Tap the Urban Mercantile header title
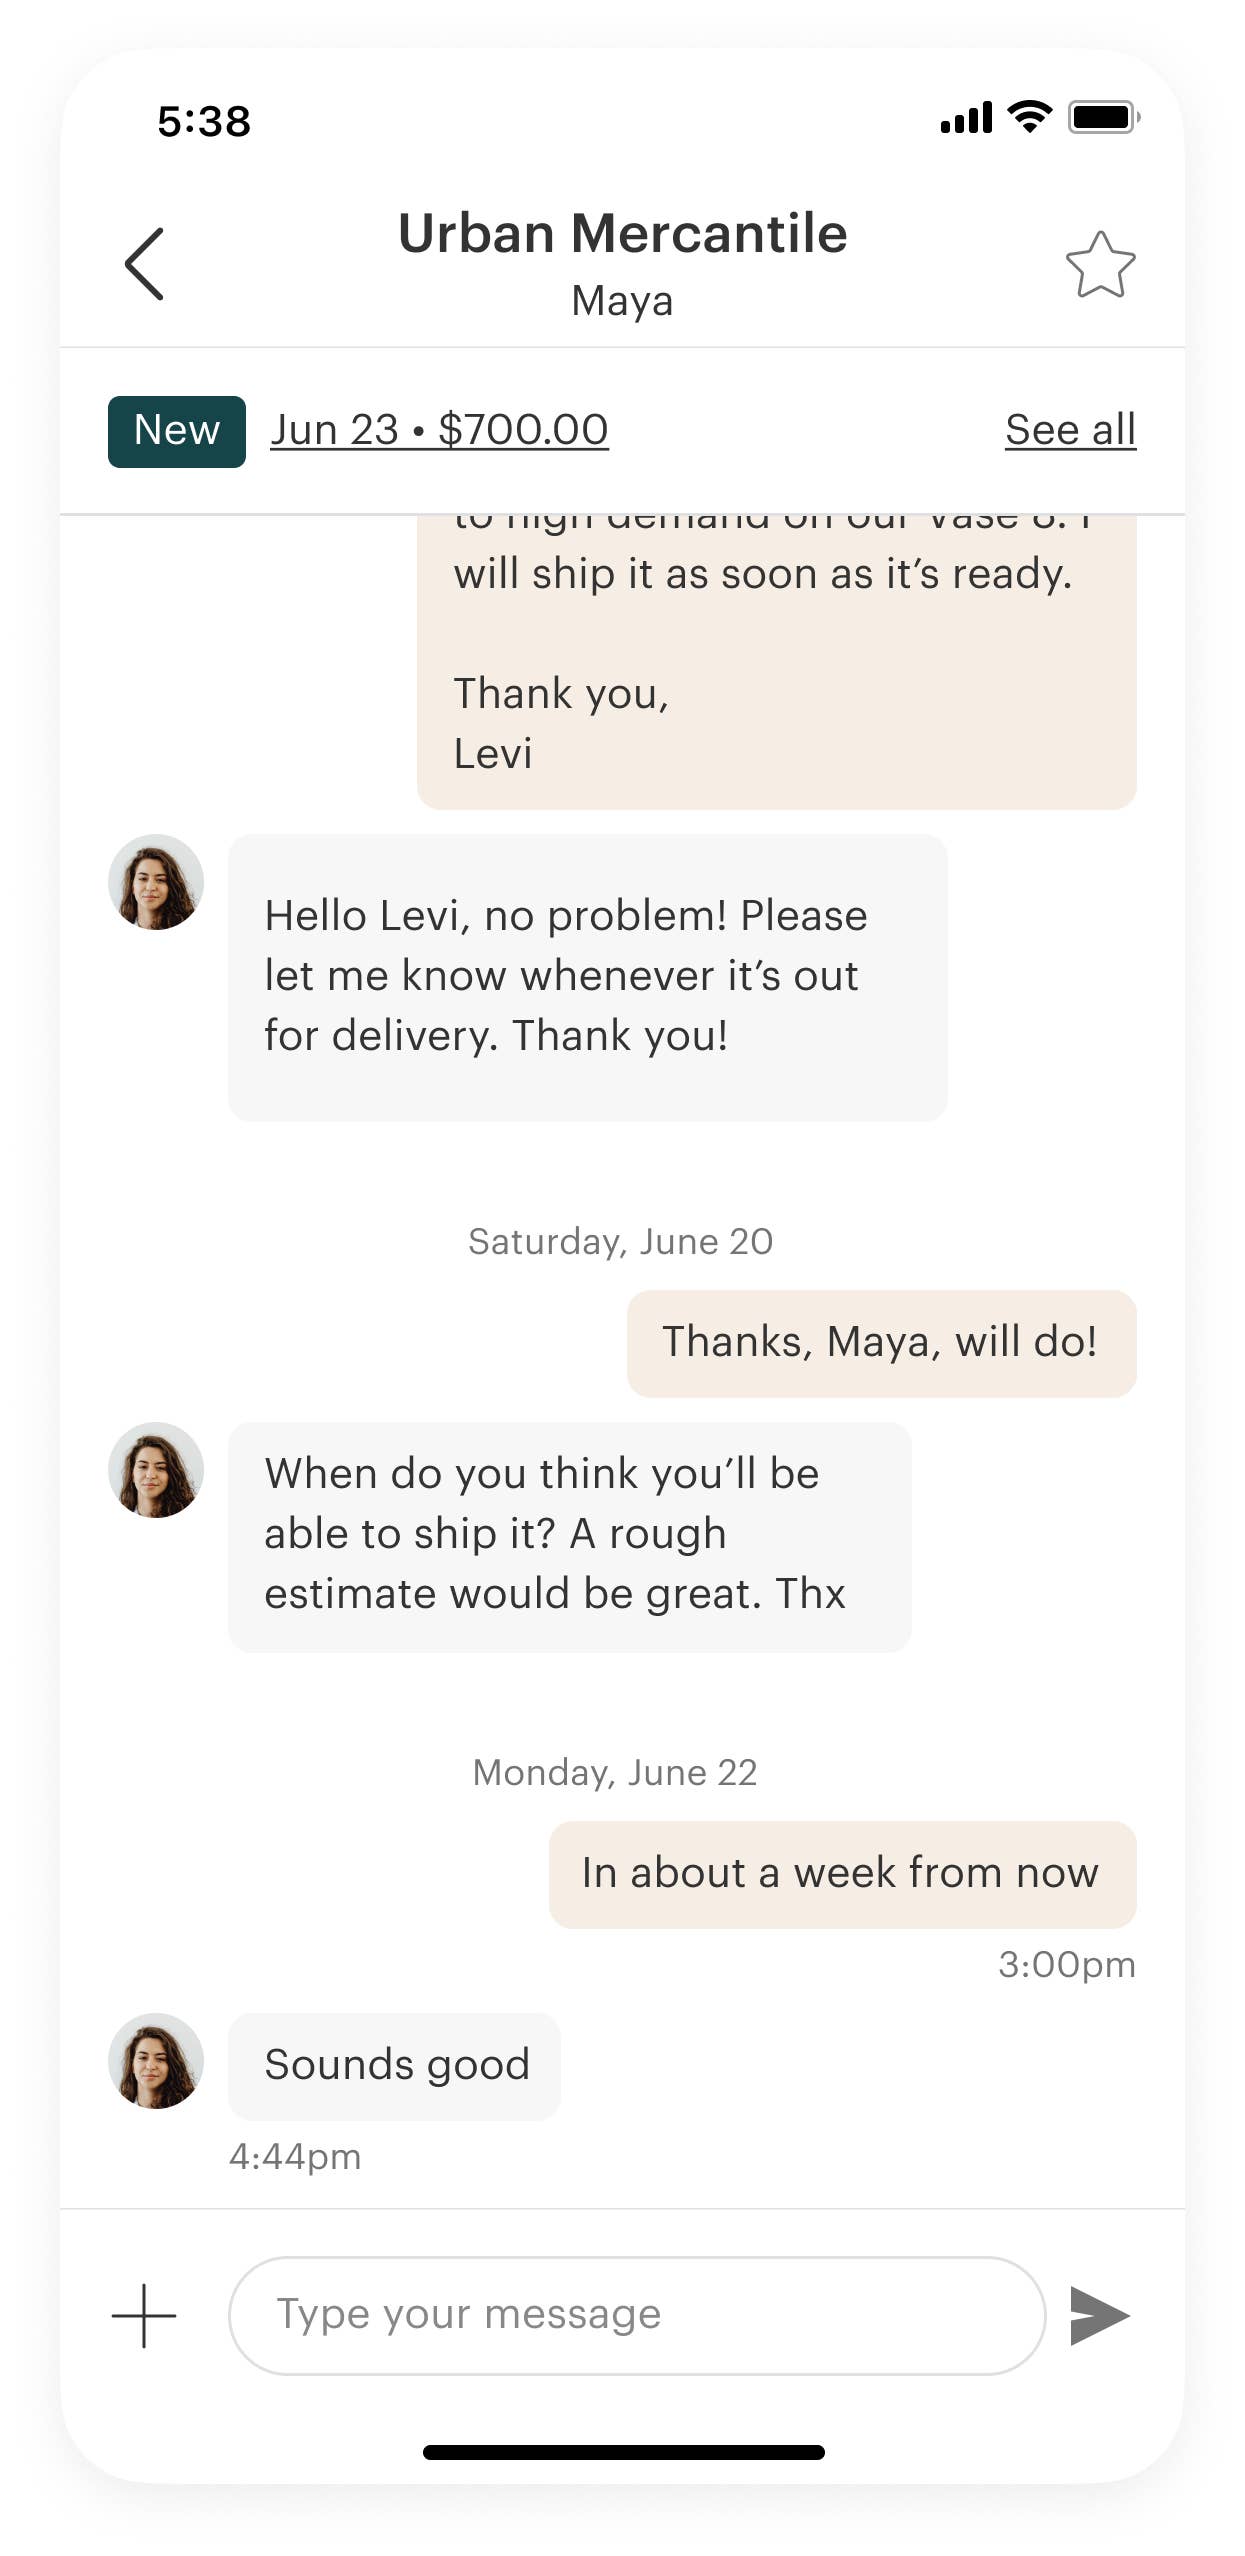This screenshot has height=2556, width=1245. coord(622,234)
